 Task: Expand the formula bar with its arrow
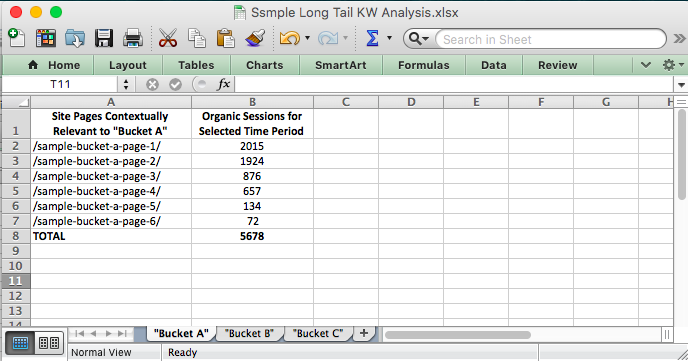(x=681, y=85)
